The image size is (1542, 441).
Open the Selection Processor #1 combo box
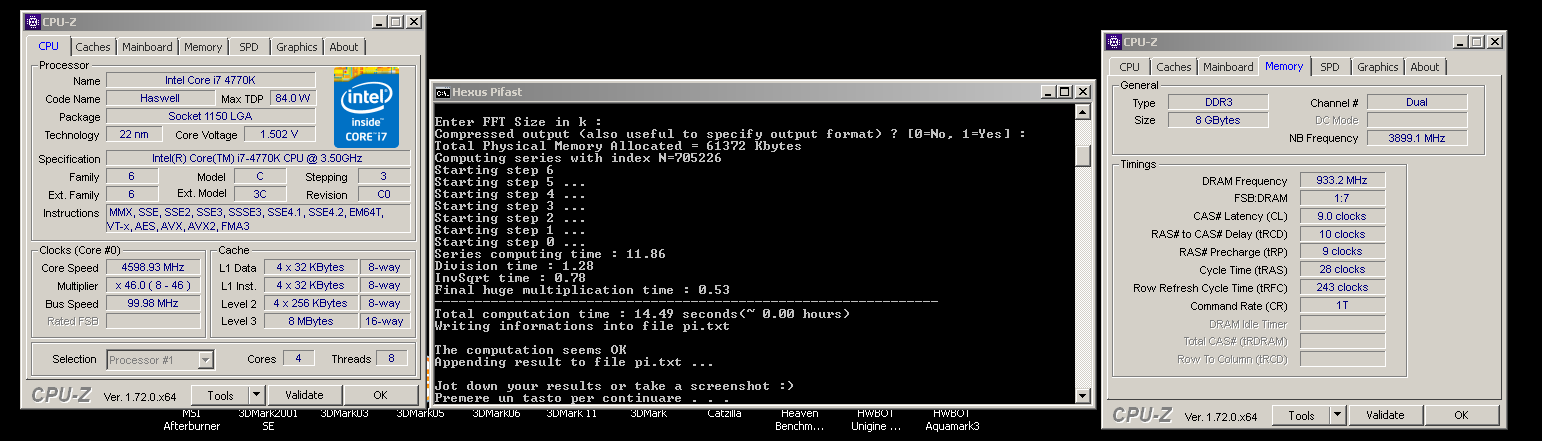160,359
